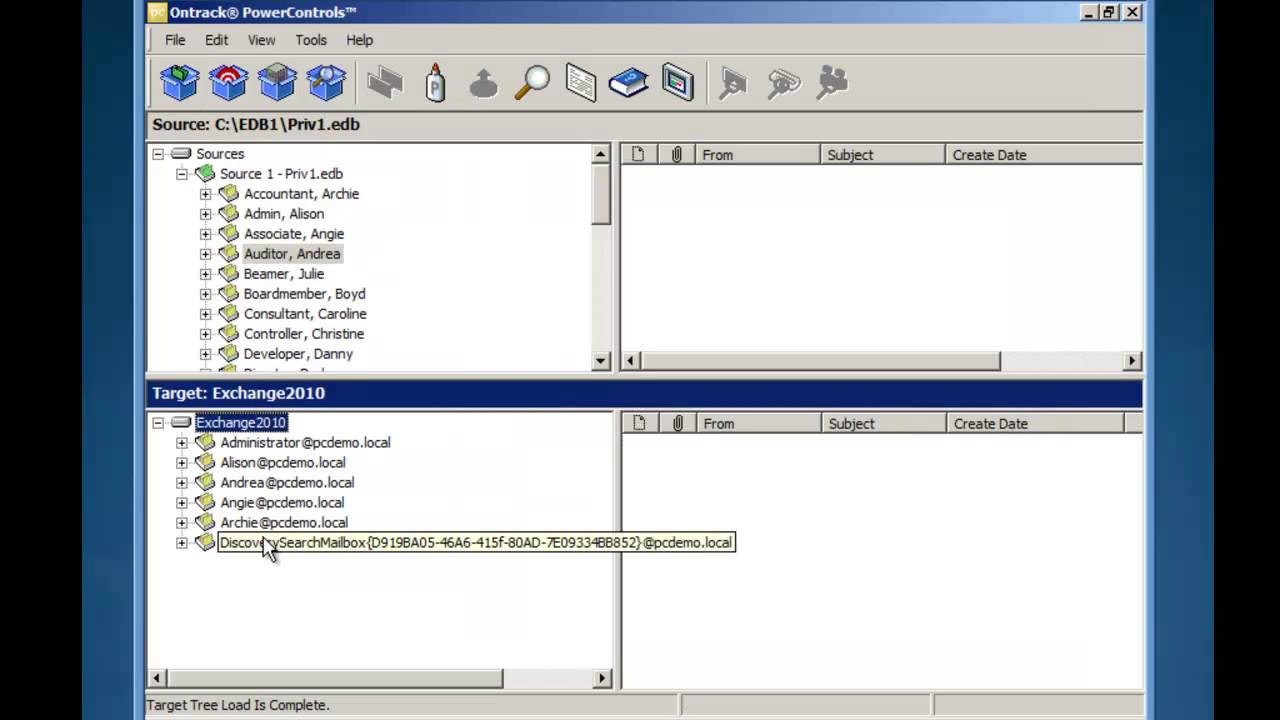Expand the Accountant, Archie mailbox
Image resolution: width=1280 pixels, height=720 pixels.
pos(206,194)
